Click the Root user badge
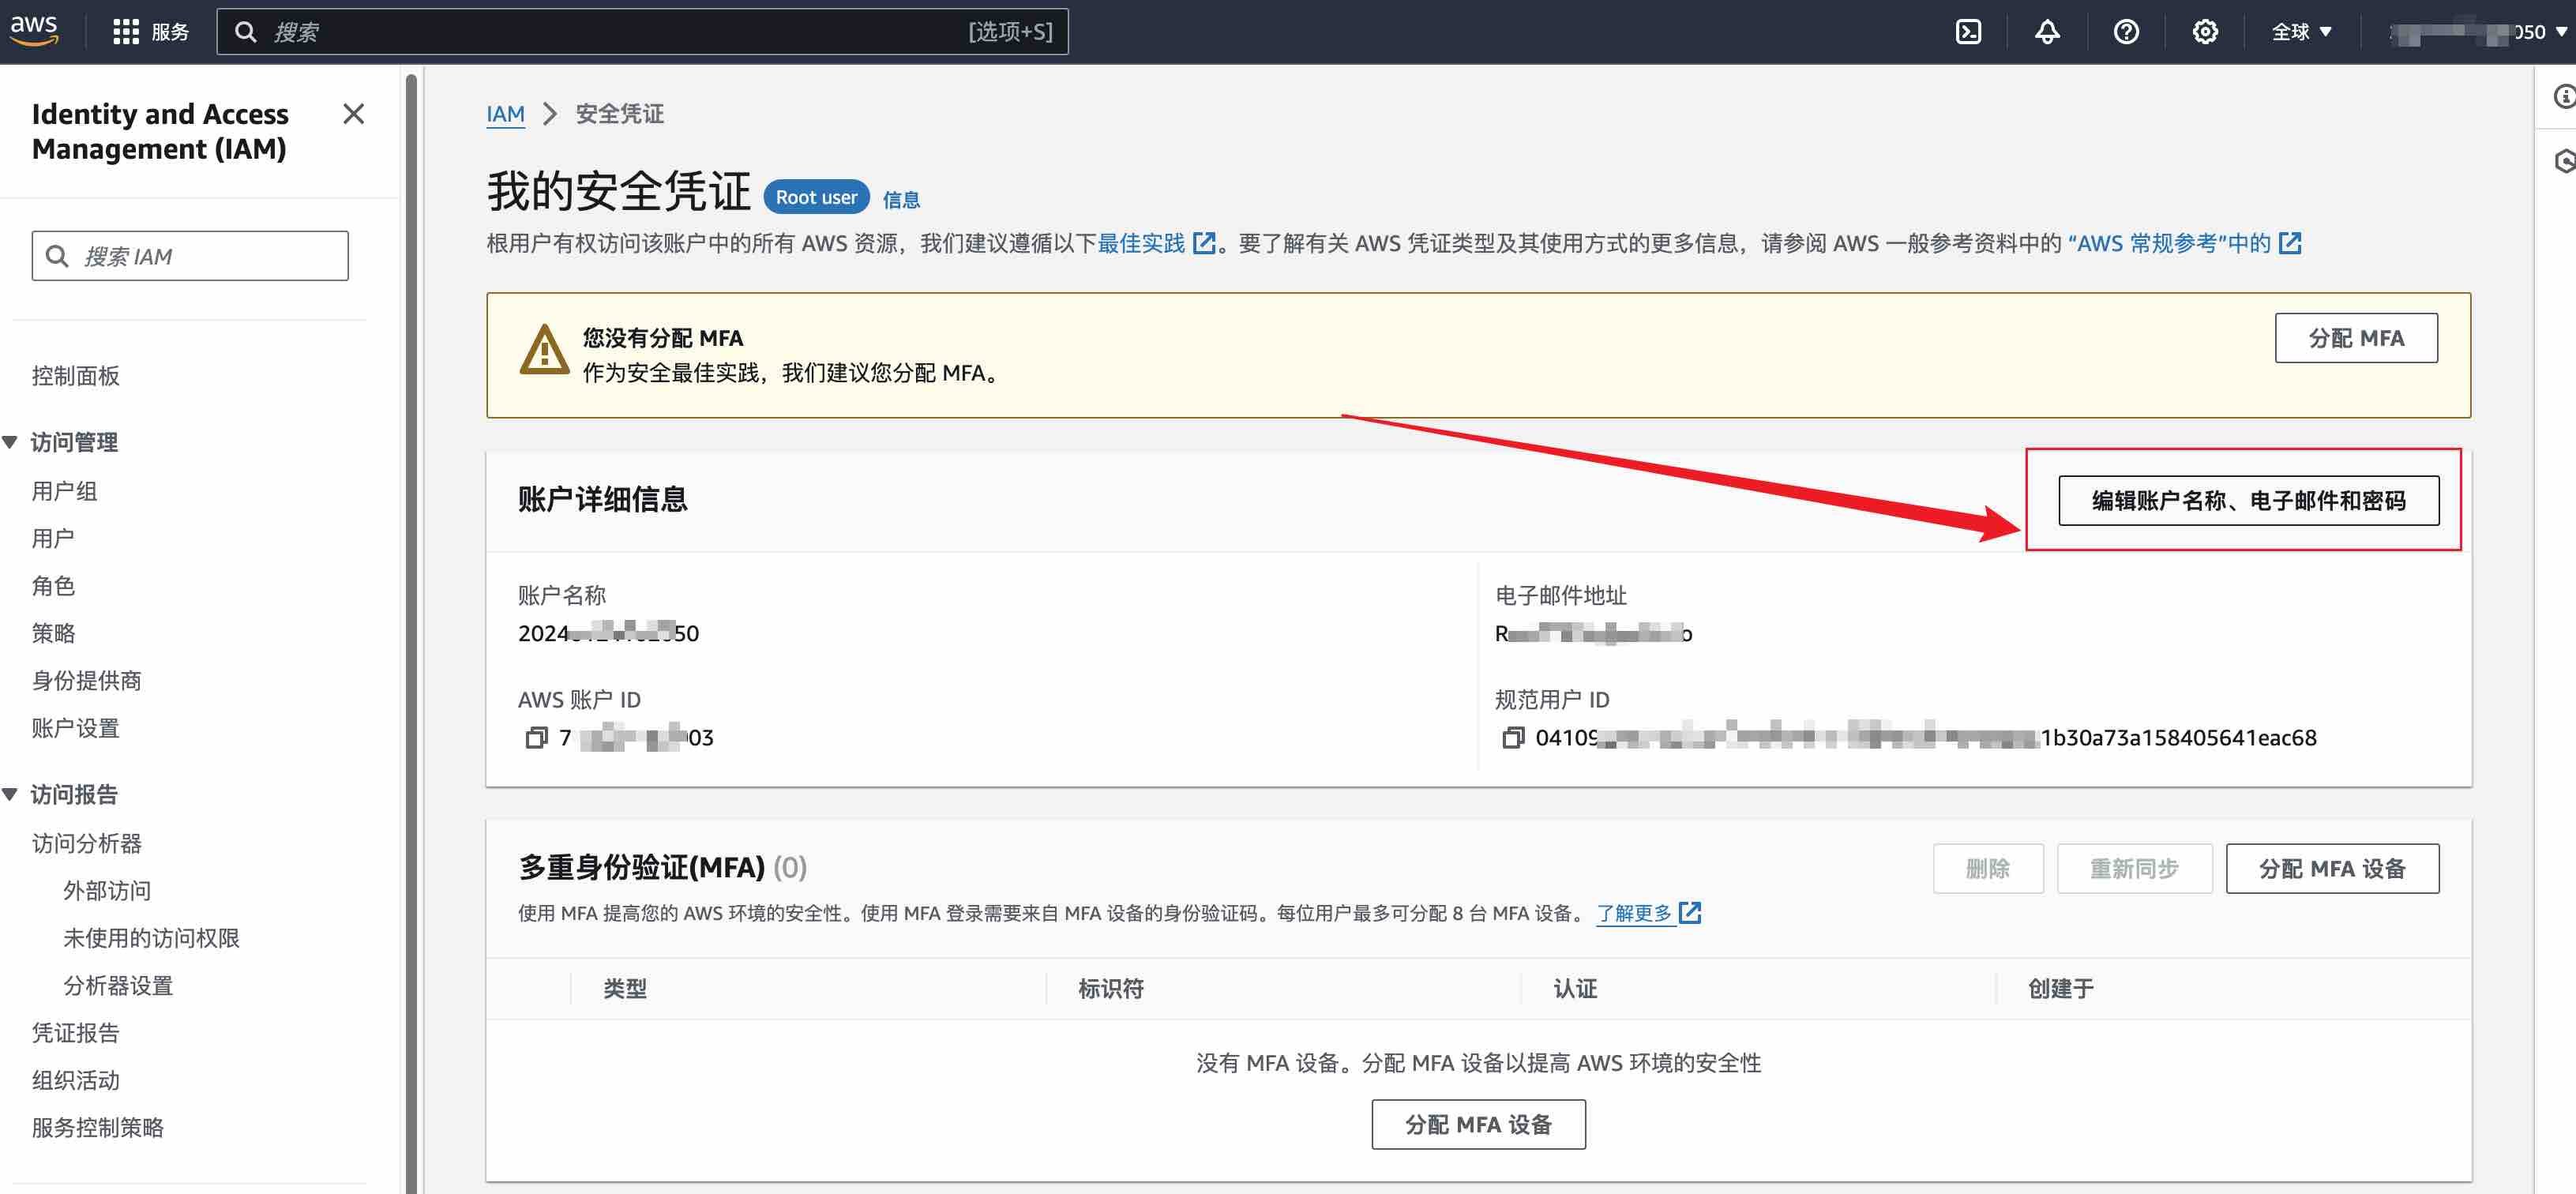The image size is (2576, 1194). point(816,197)
